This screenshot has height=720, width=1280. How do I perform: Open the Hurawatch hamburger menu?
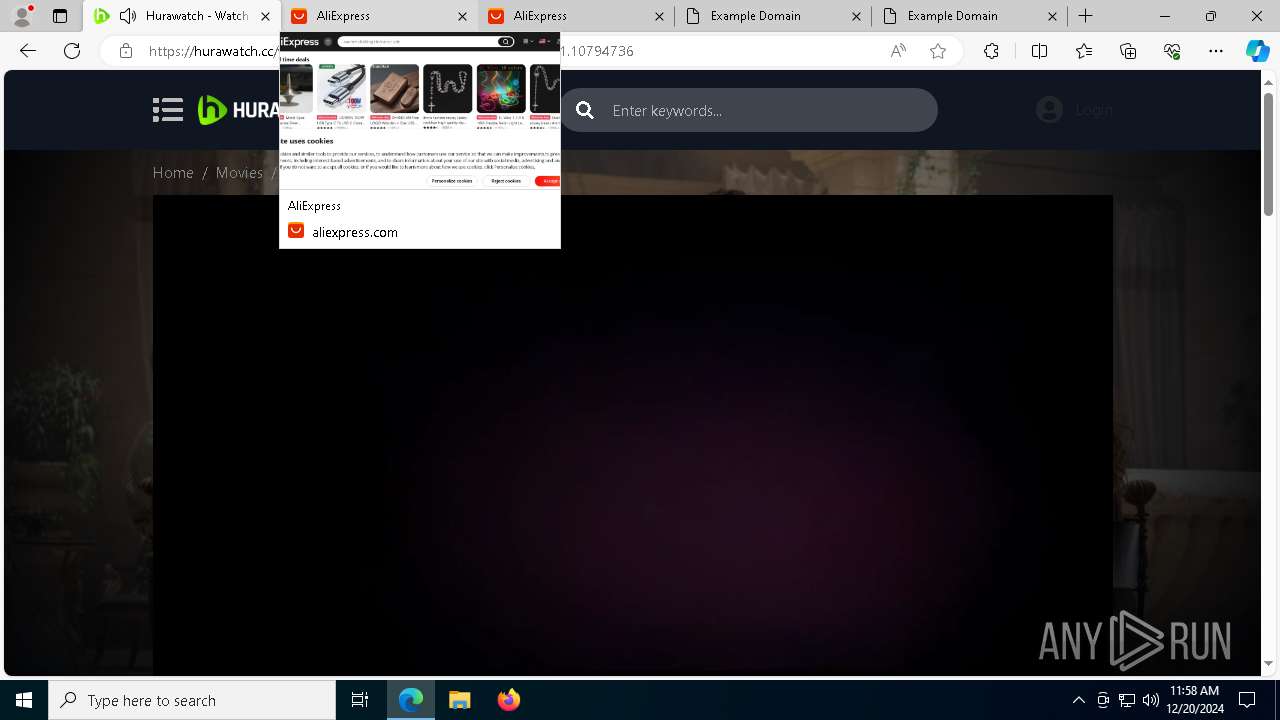click(168, 110)
